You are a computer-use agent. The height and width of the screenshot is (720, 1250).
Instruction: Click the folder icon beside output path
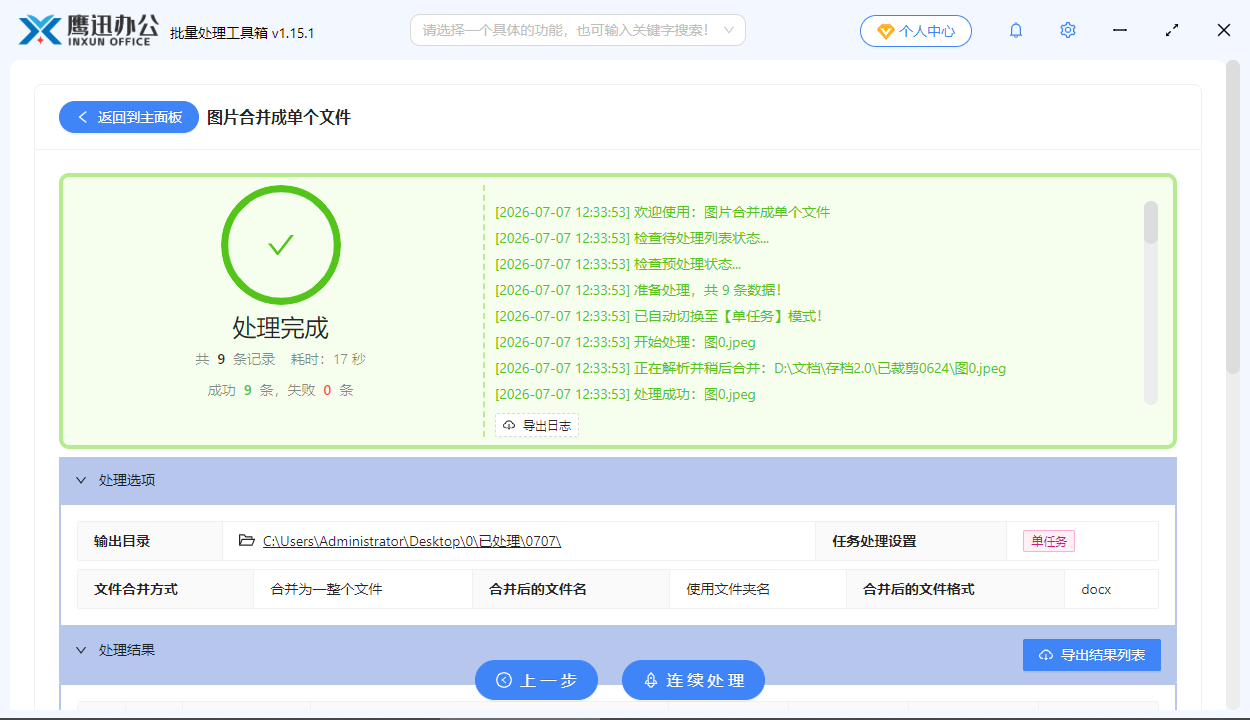[x=247, y=541]
